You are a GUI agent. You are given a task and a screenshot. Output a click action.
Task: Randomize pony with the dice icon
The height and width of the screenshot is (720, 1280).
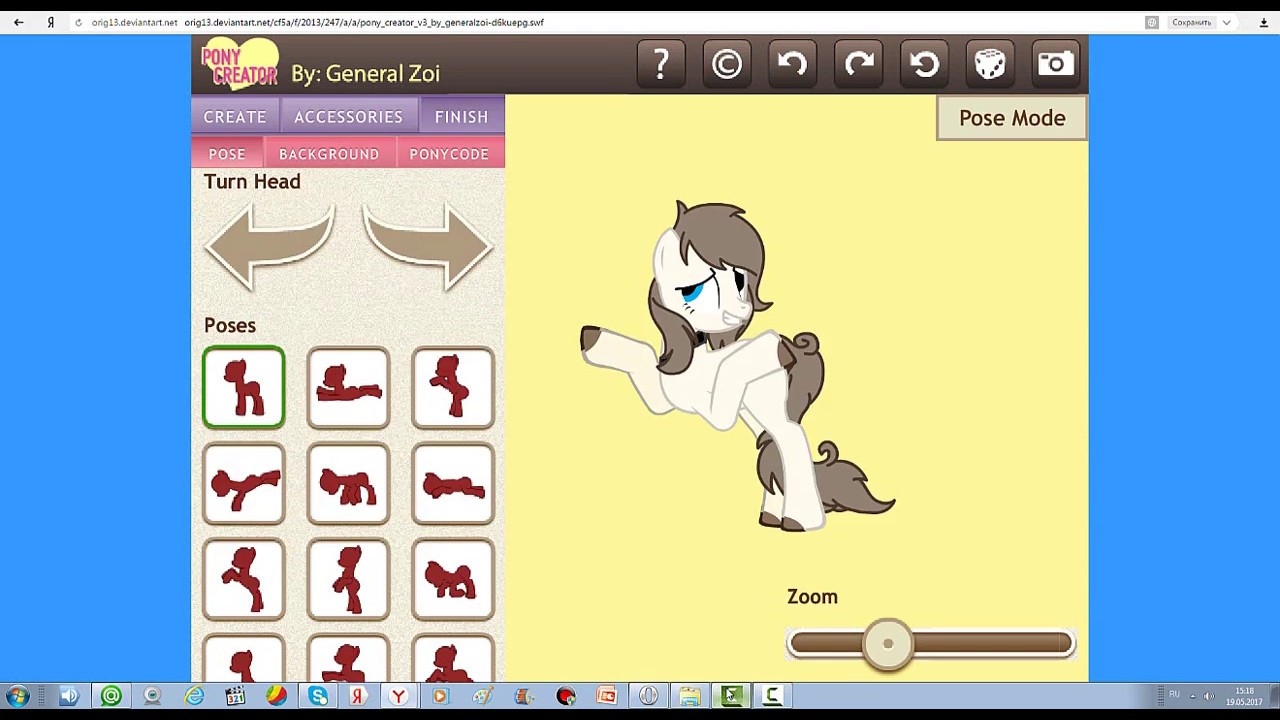click(x=990, y=65)
